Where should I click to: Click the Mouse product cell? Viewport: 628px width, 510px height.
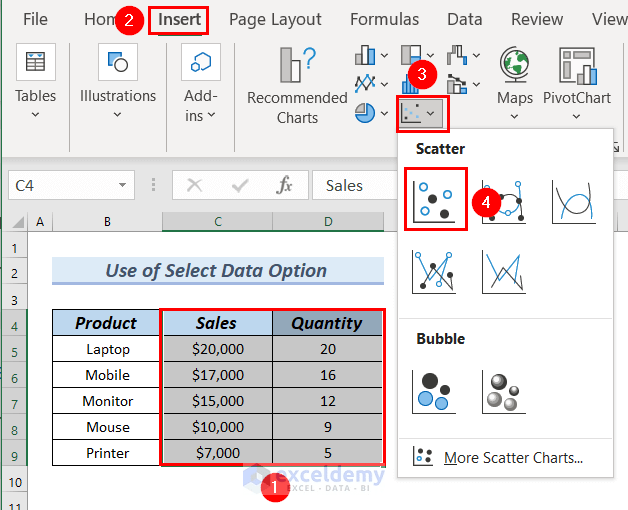point(106,427)
